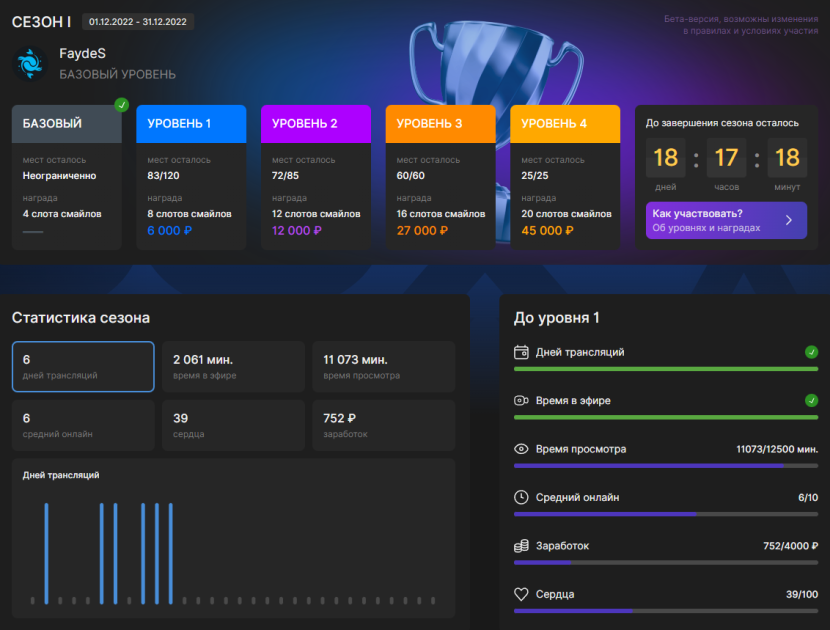Click the chevron arrow on Как участвовать banner
This screenshot has height=630, width=830.
(x=789, y=220)
